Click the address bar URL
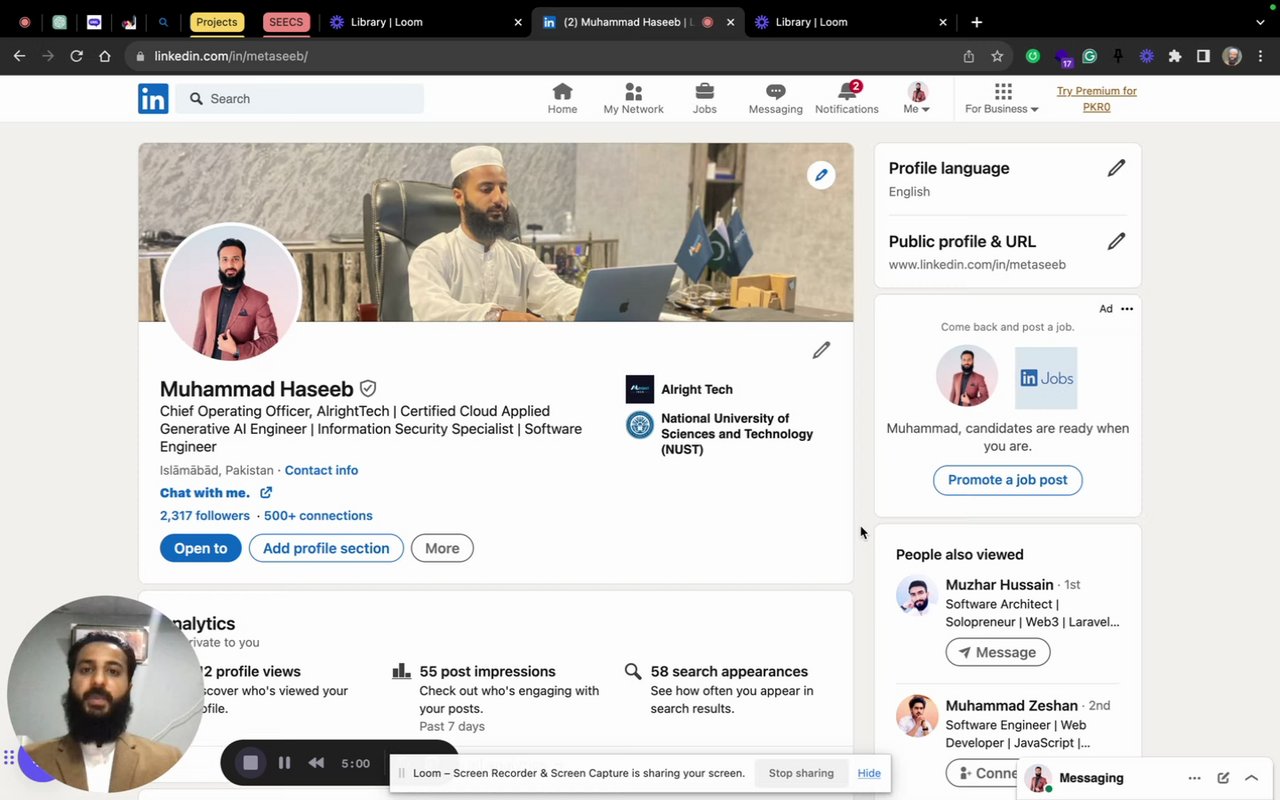Image resolution: width=1280 pixels, height=800 pixels. (231, 56)
